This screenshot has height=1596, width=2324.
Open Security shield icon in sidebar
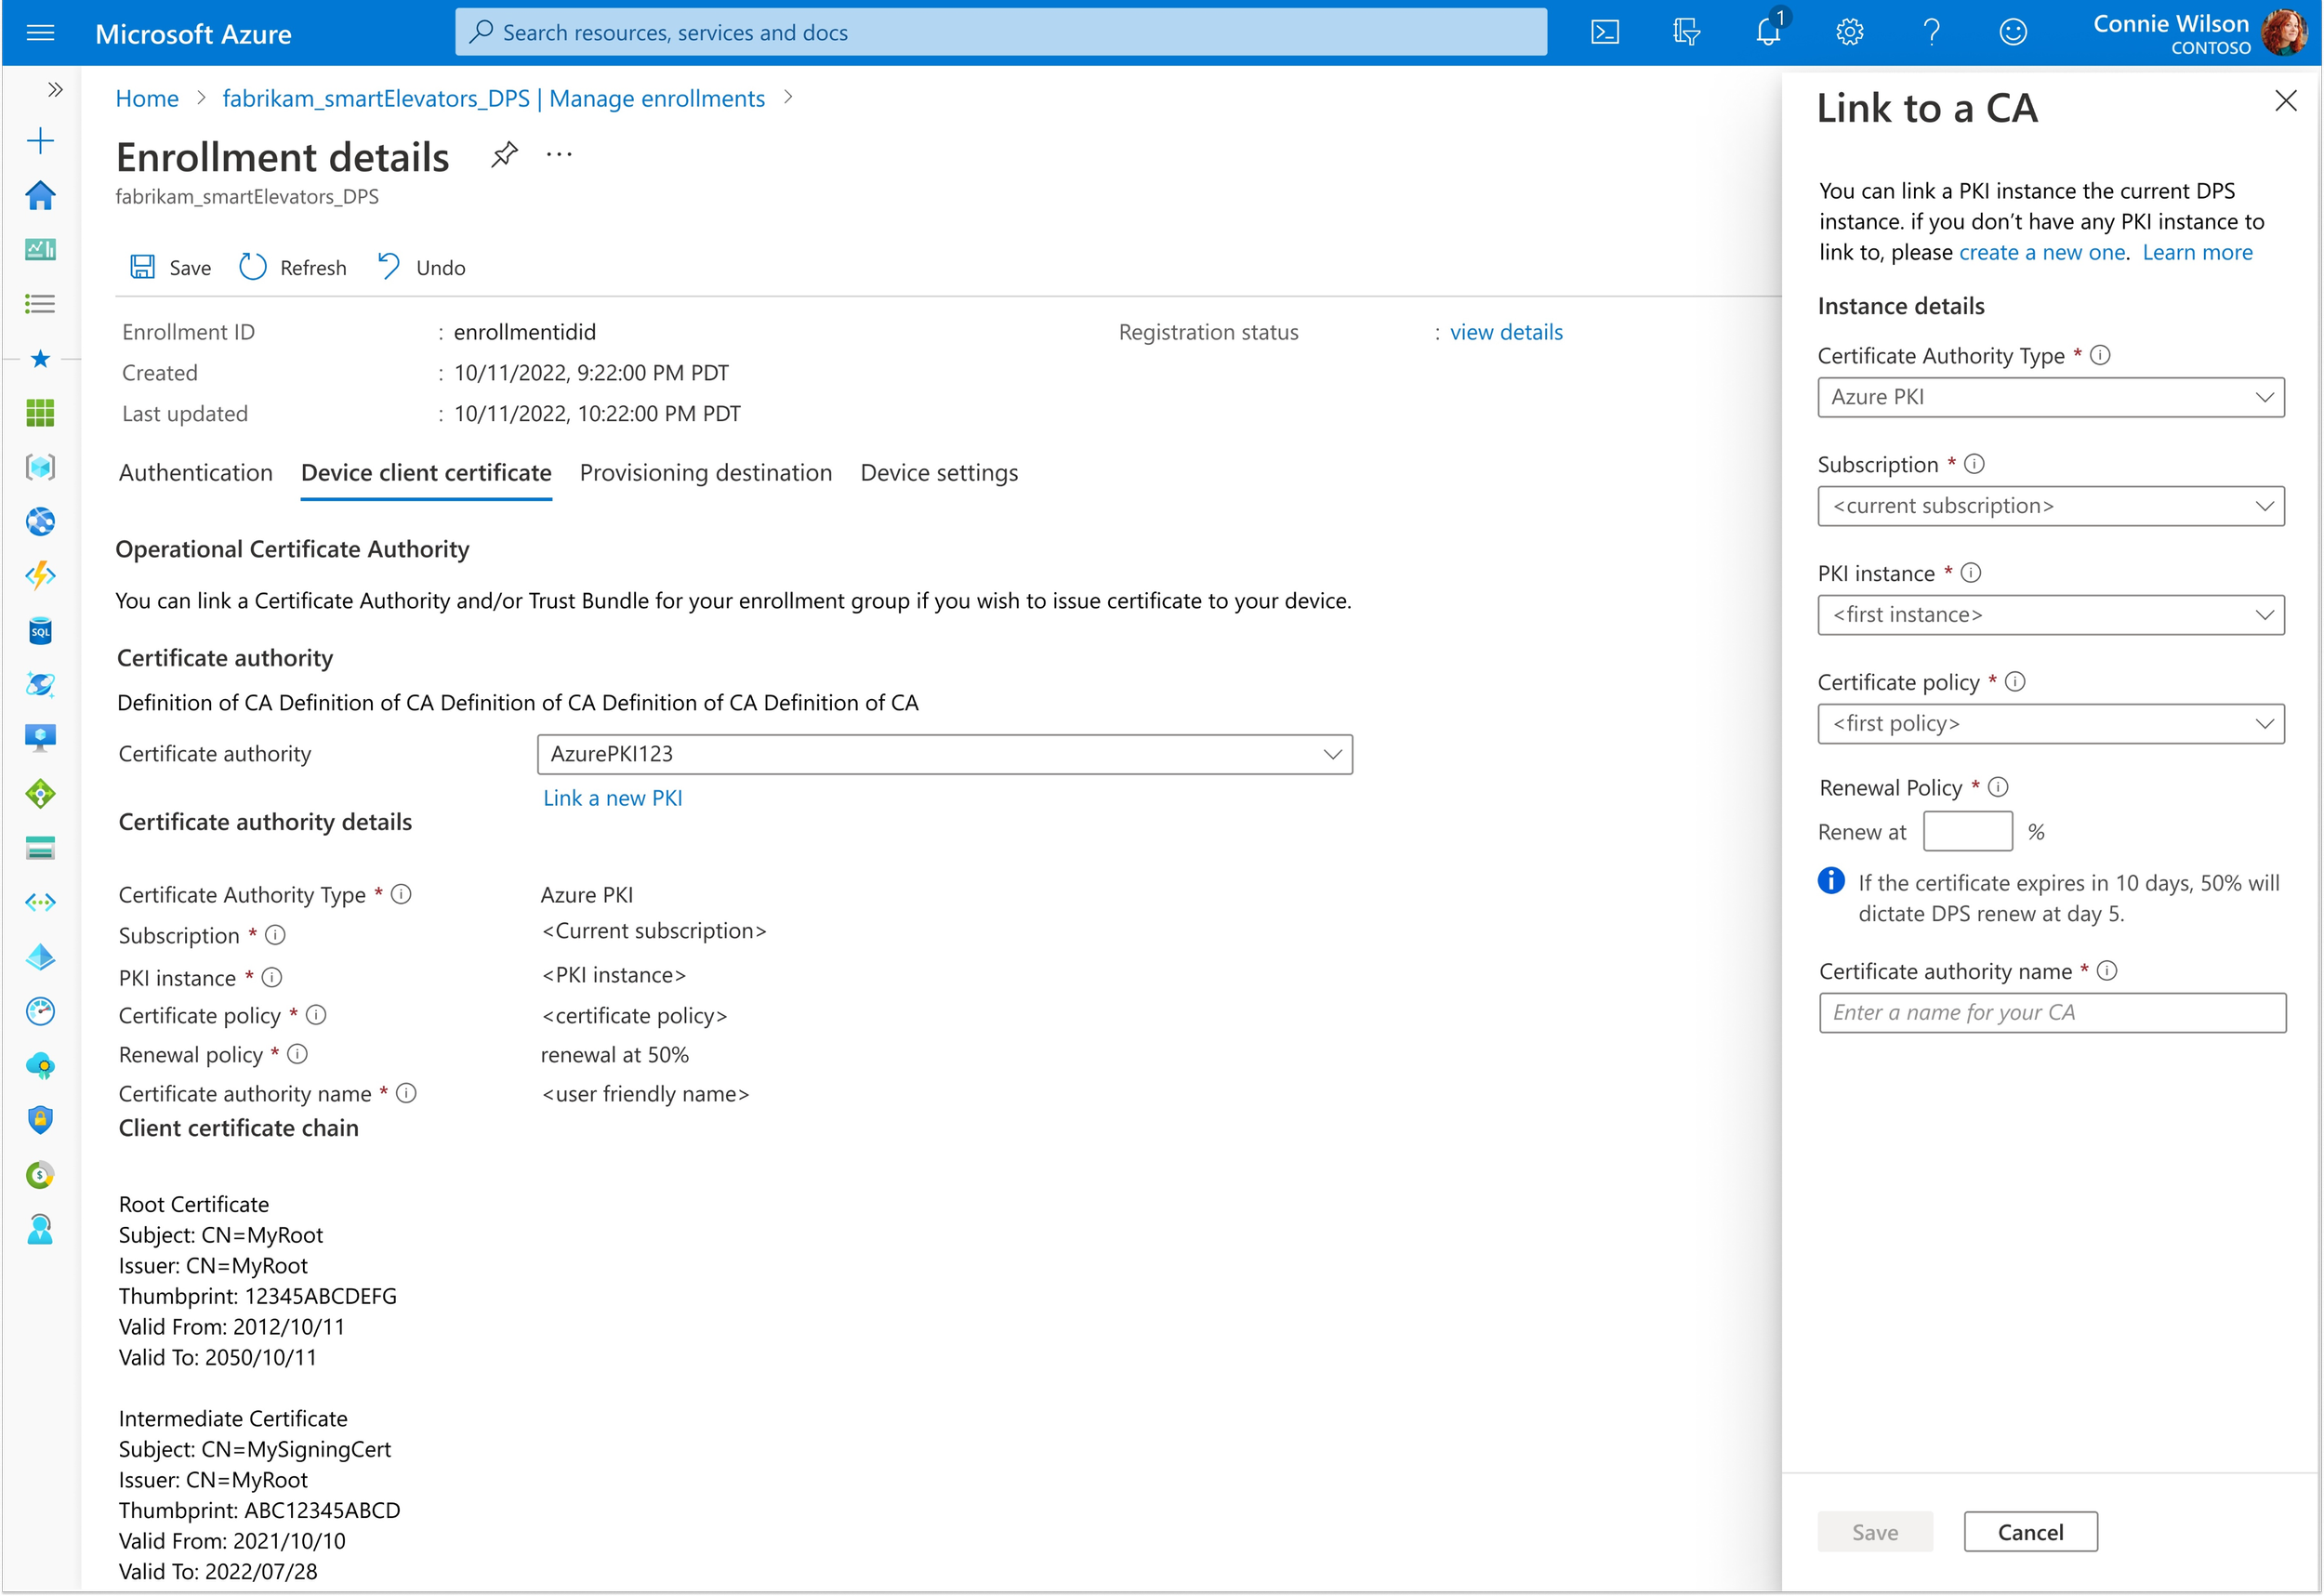(40, 1120)
